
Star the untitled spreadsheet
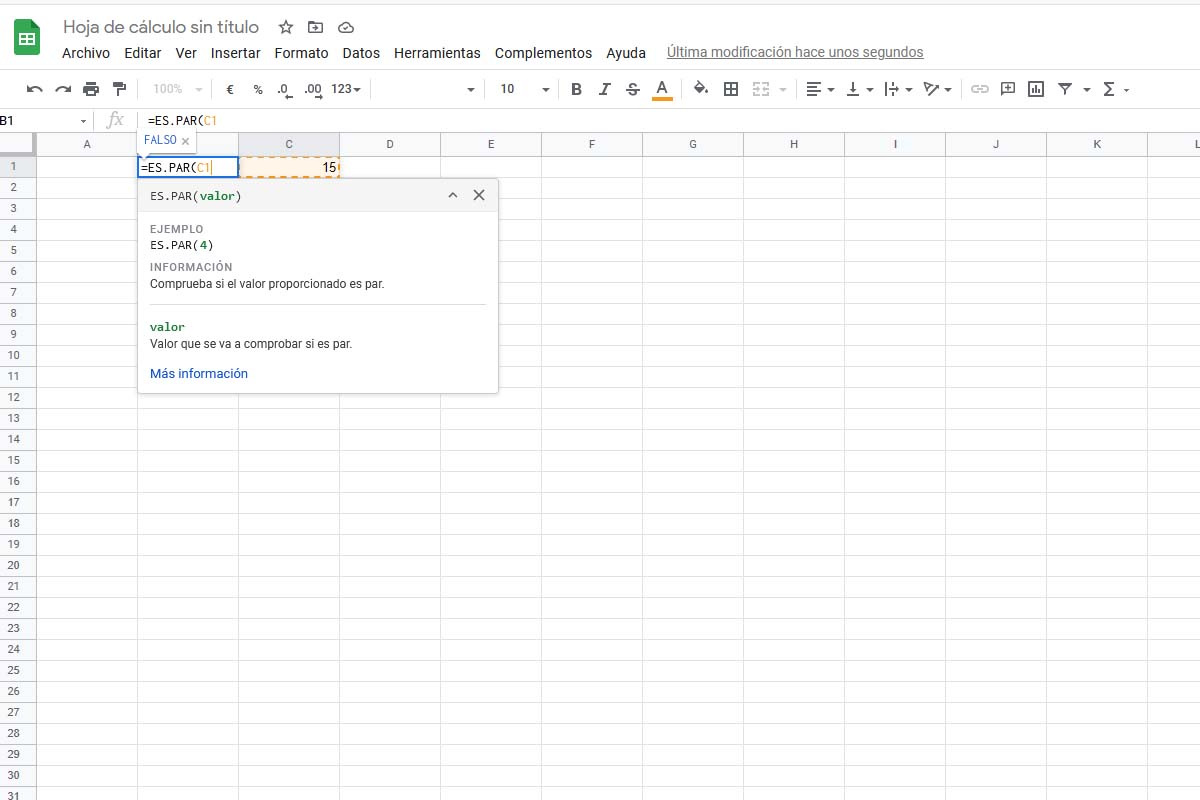click(286, 27)
